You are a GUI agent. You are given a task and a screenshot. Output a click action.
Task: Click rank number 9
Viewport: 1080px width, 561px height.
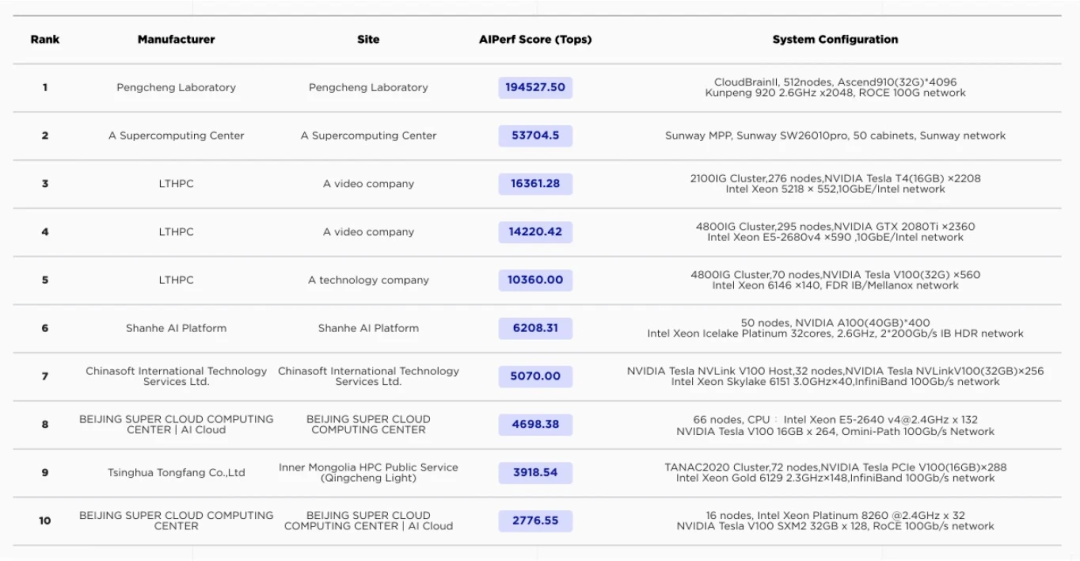tap(45, 473)
